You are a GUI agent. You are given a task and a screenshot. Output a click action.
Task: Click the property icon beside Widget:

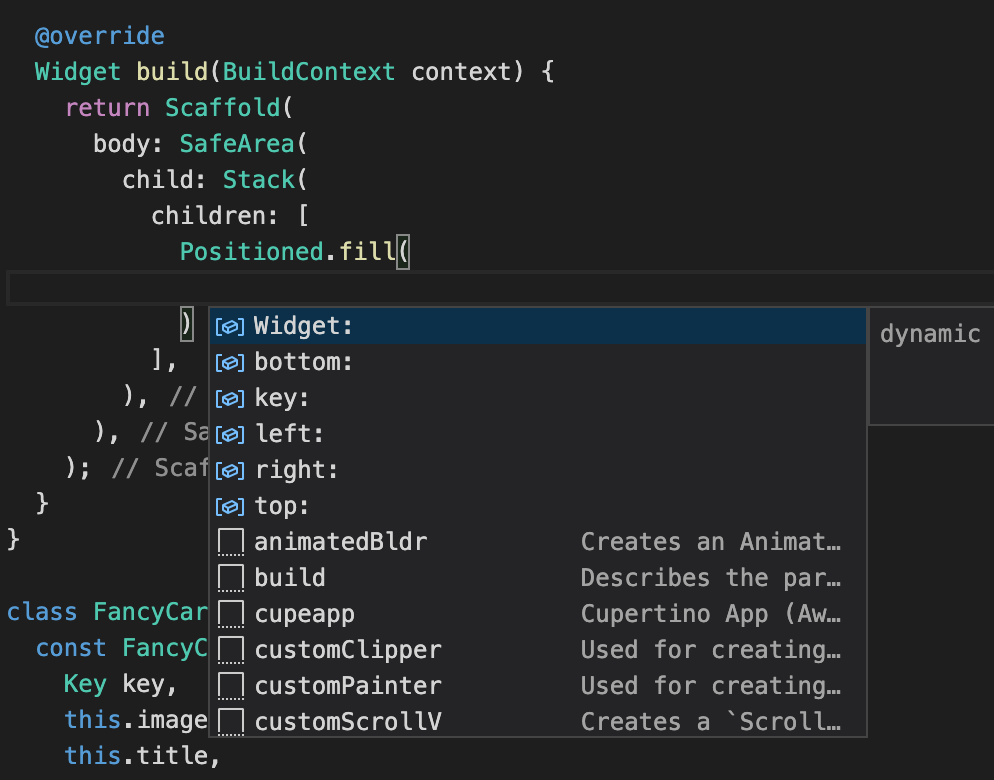pyautogui.click(x=230, y=325)
